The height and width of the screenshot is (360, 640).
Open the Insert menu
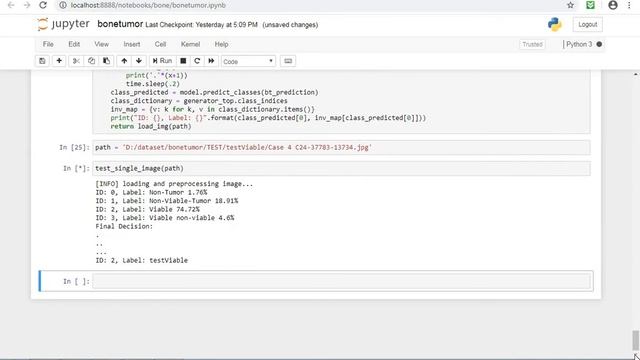[132, 44]
